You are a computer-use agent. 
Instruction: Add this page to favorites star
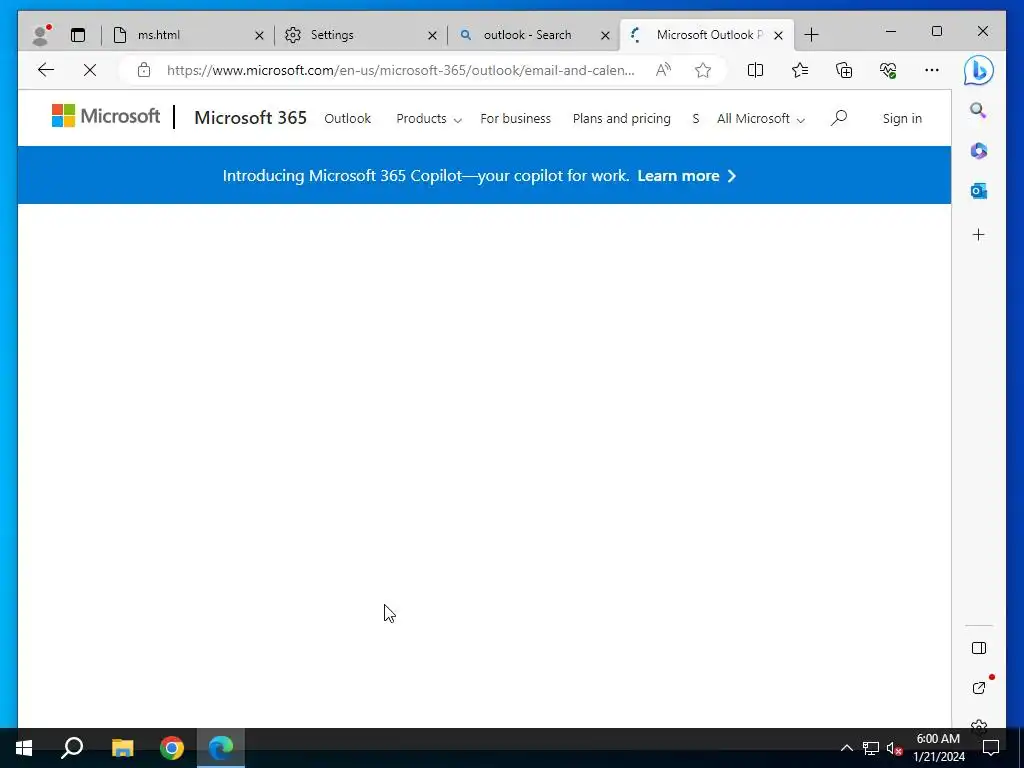tap(703, 70)
